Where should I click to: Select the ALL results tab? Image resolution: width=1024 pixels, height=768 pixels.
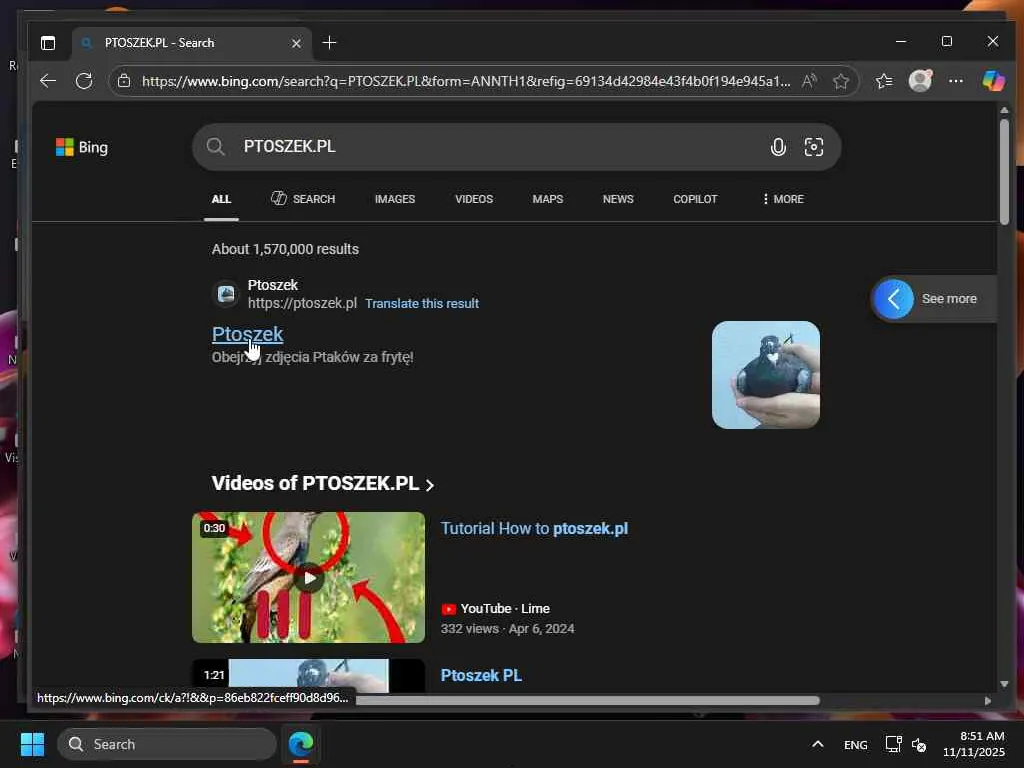click(x=221, y=199)
